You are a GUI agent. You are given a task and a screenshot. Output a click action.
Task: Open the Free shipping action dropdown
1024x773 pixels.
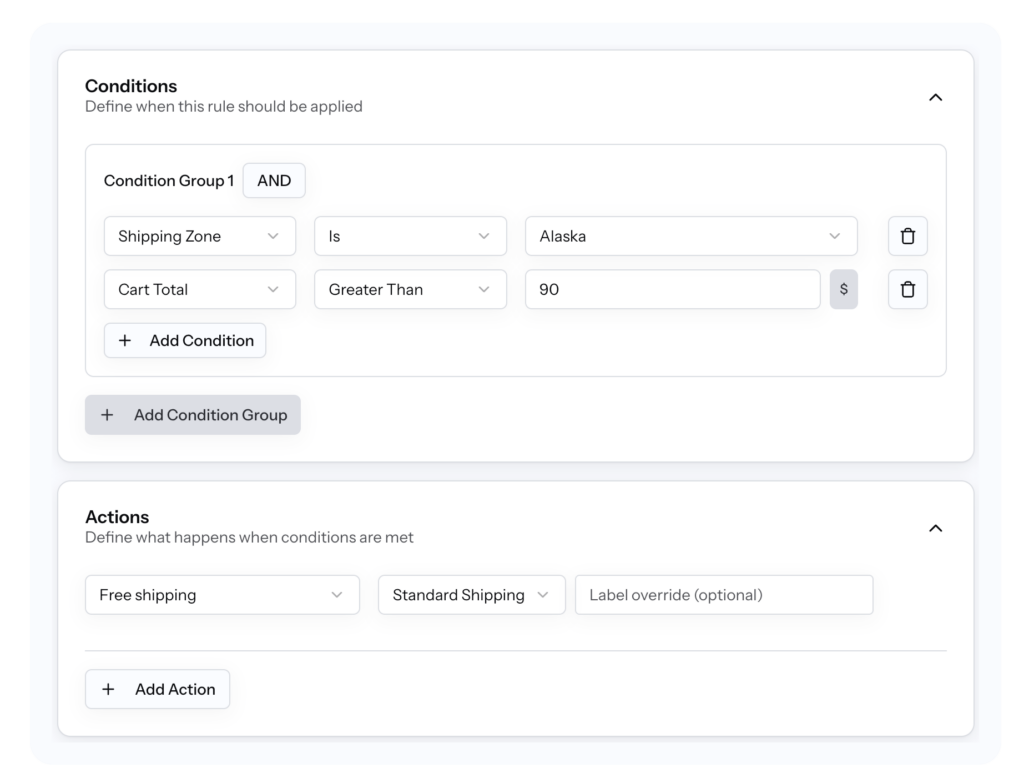coord(222,594)
